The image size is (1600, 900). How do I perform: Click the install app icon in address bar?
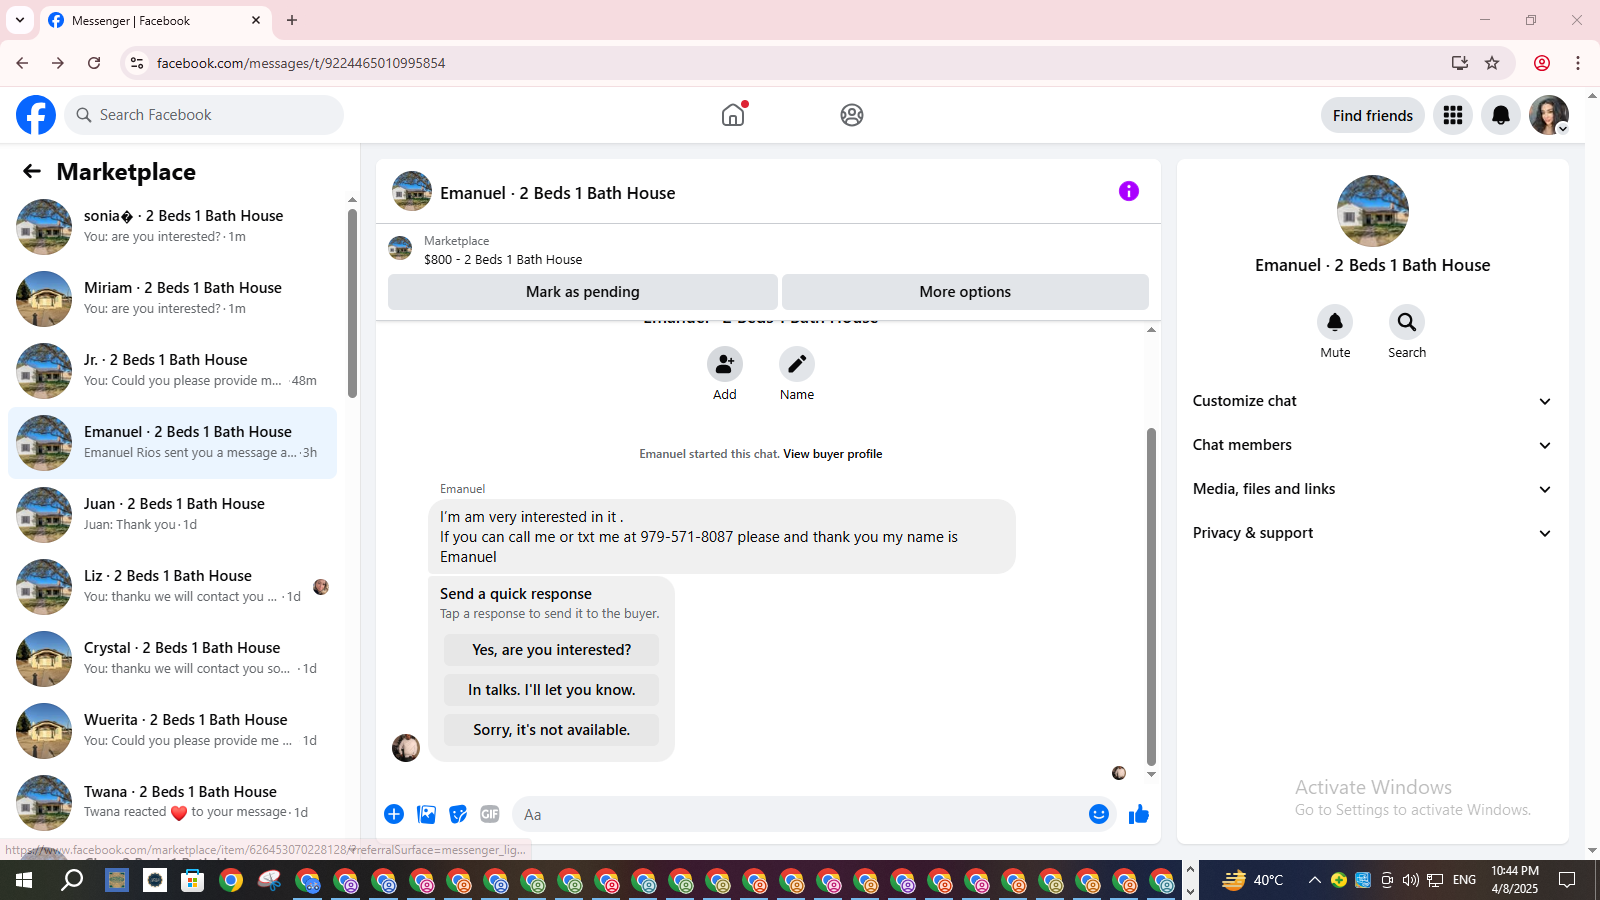[x=1460, y=63]
